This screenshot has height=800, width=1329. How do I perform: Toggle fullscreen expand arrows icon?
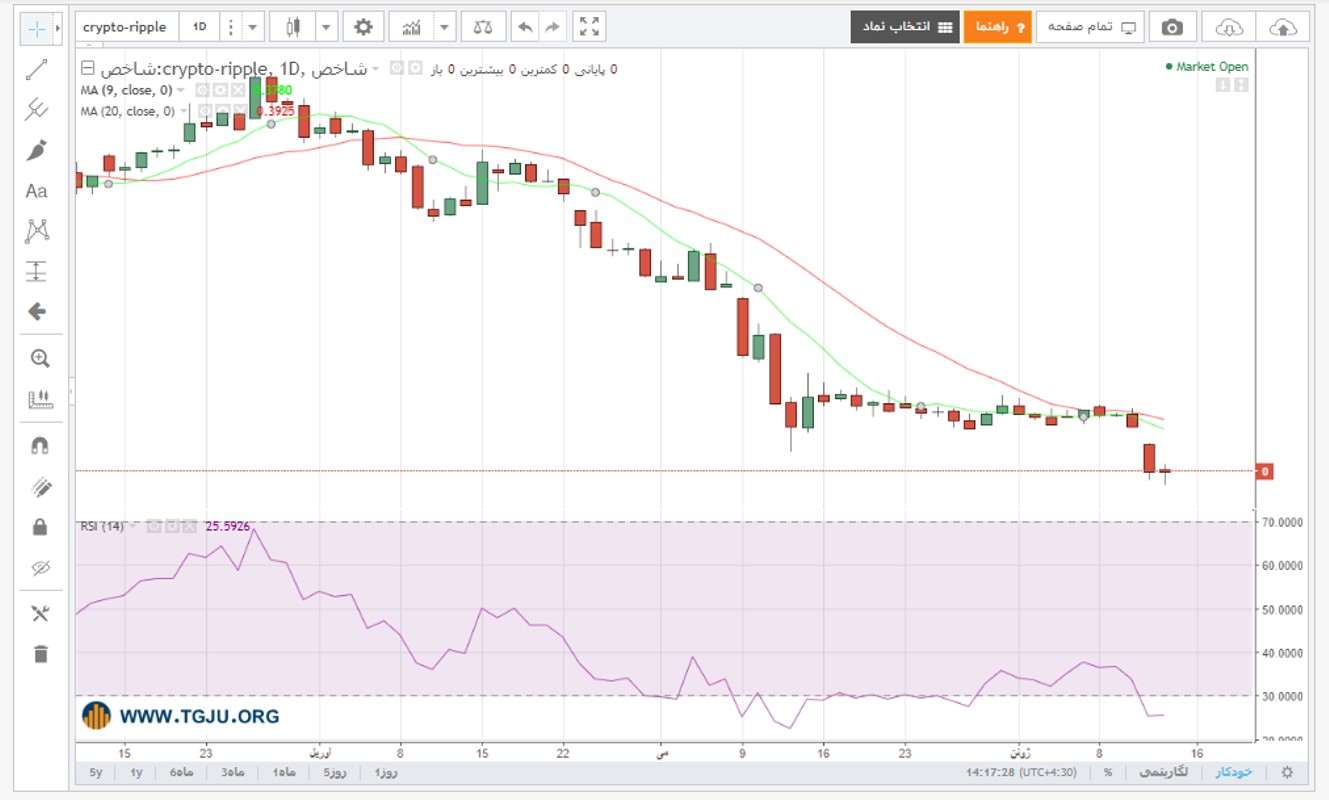click(590, 27)
